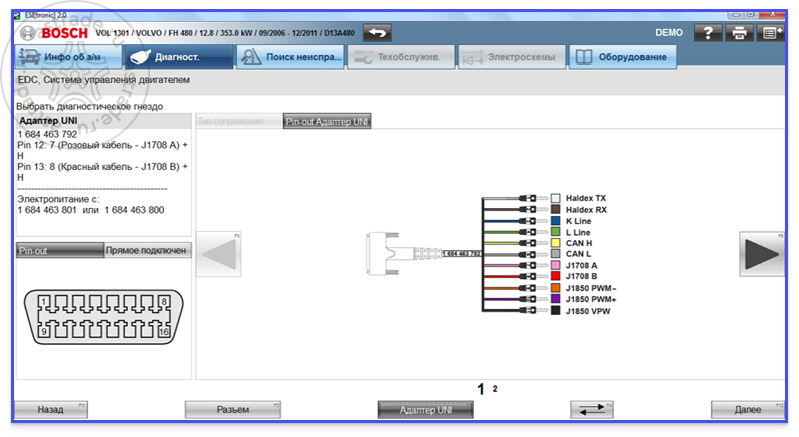The height and width of the screenshot is (437, 799).
Task: Click the K Line label
Action: (x=578, y=221)
